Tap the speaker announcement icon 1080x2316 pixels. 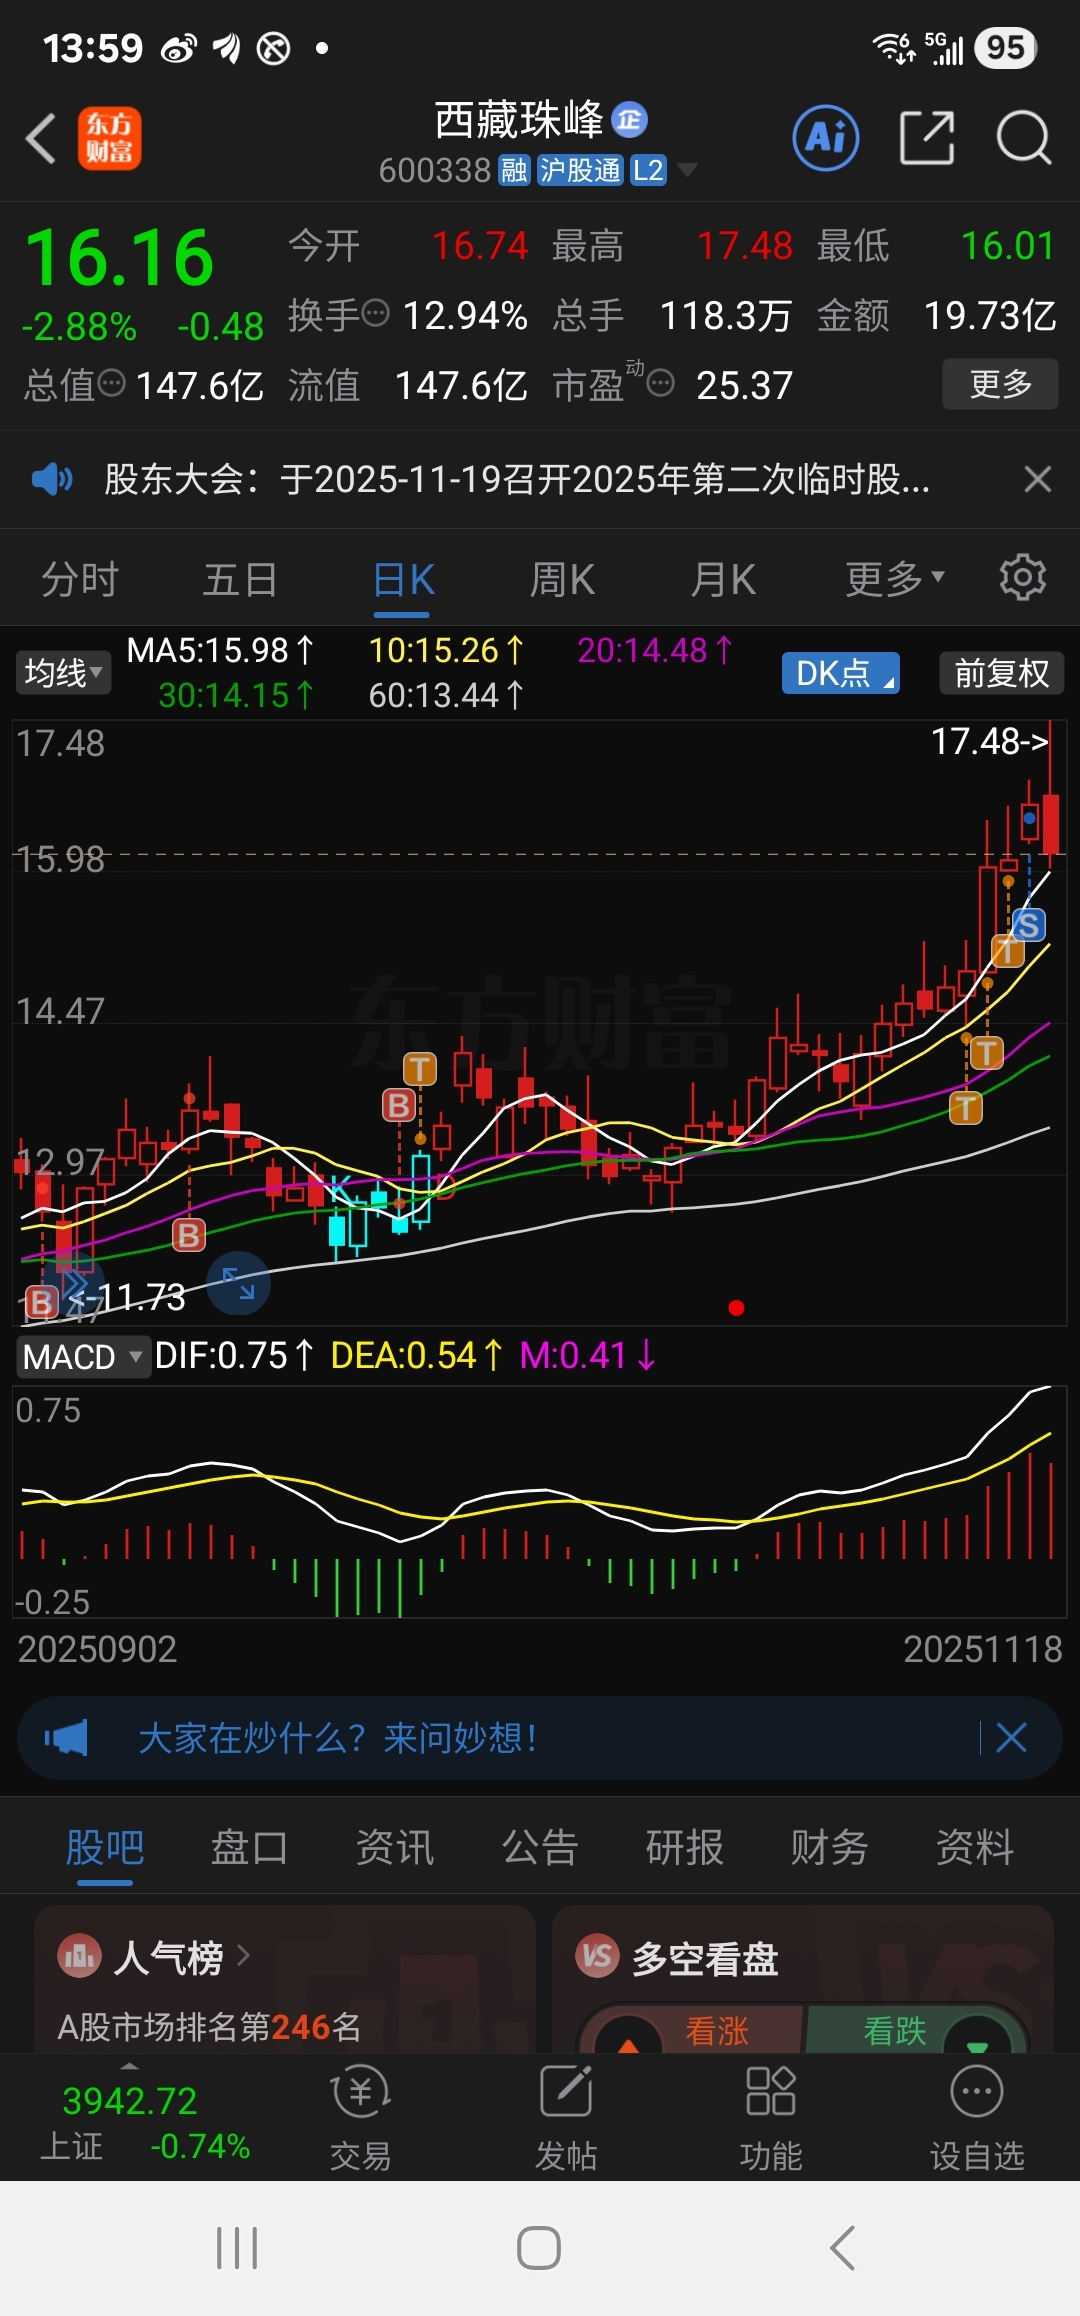[x=52, y=479]
